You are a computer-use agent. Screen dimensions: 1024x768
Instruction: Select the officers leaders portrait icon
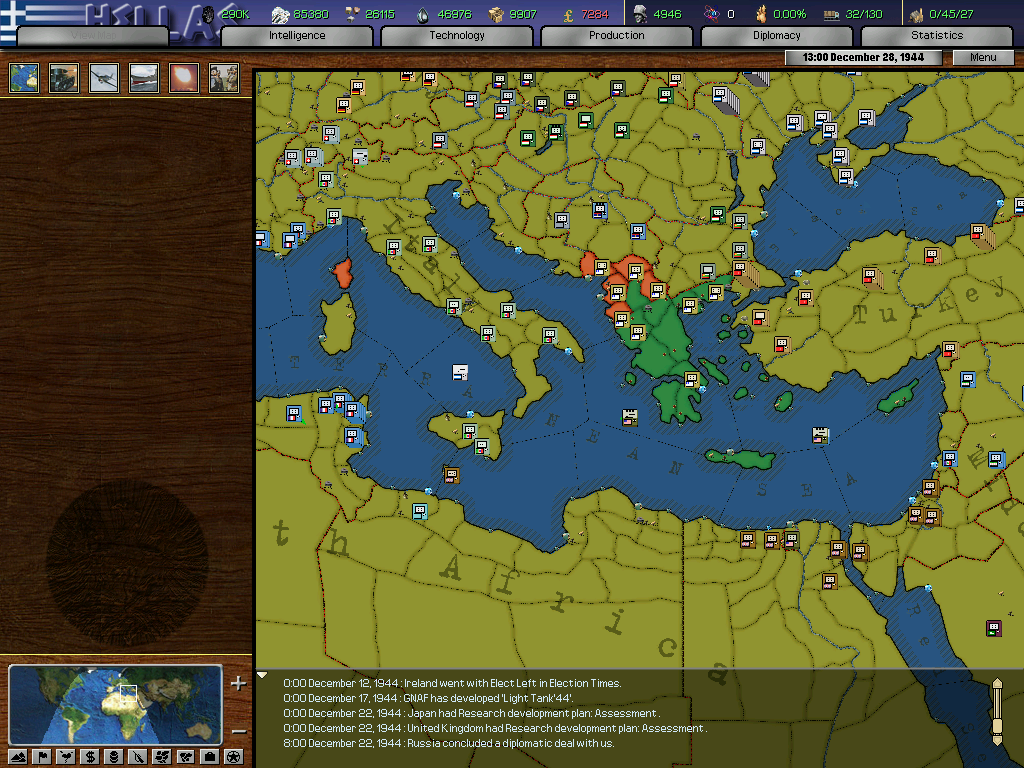[223, 78]
